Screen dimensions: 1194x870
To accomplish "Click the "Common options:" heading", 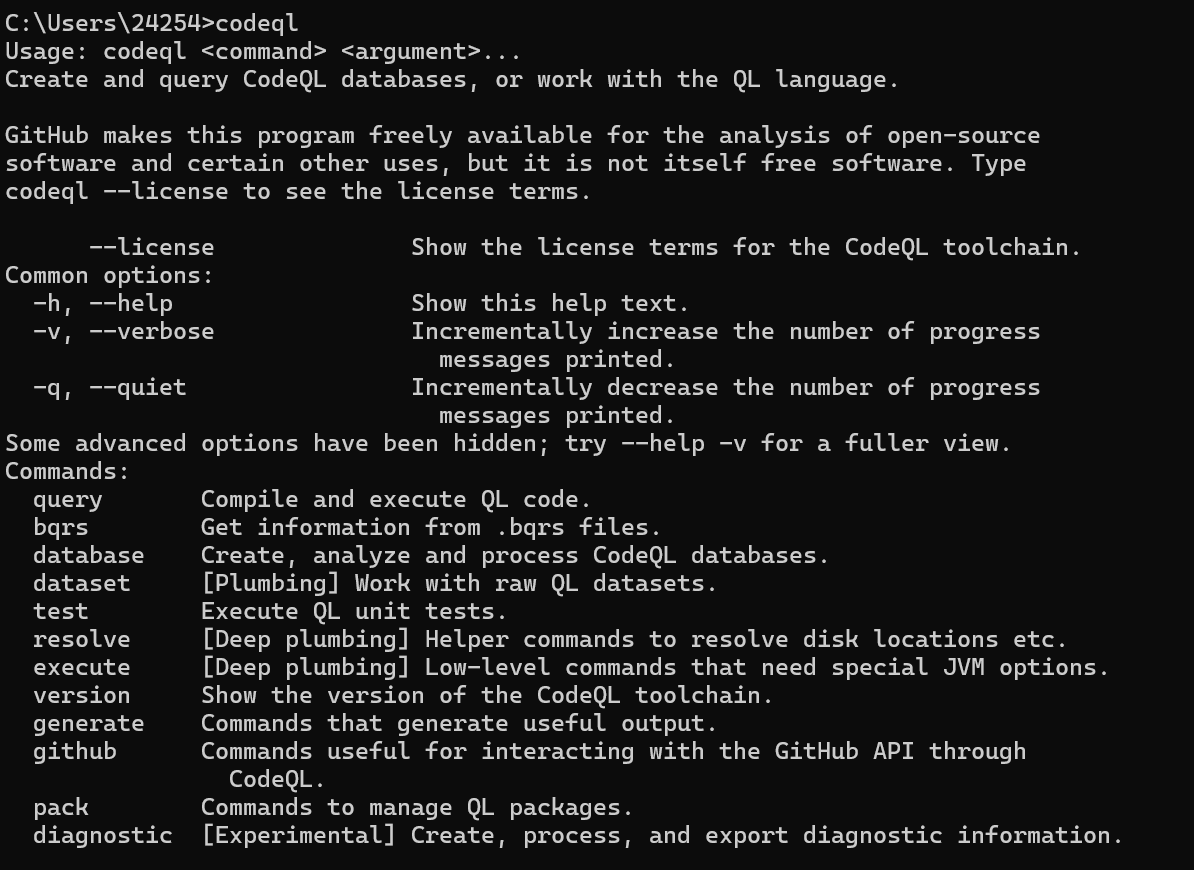I will coord(109,275).
